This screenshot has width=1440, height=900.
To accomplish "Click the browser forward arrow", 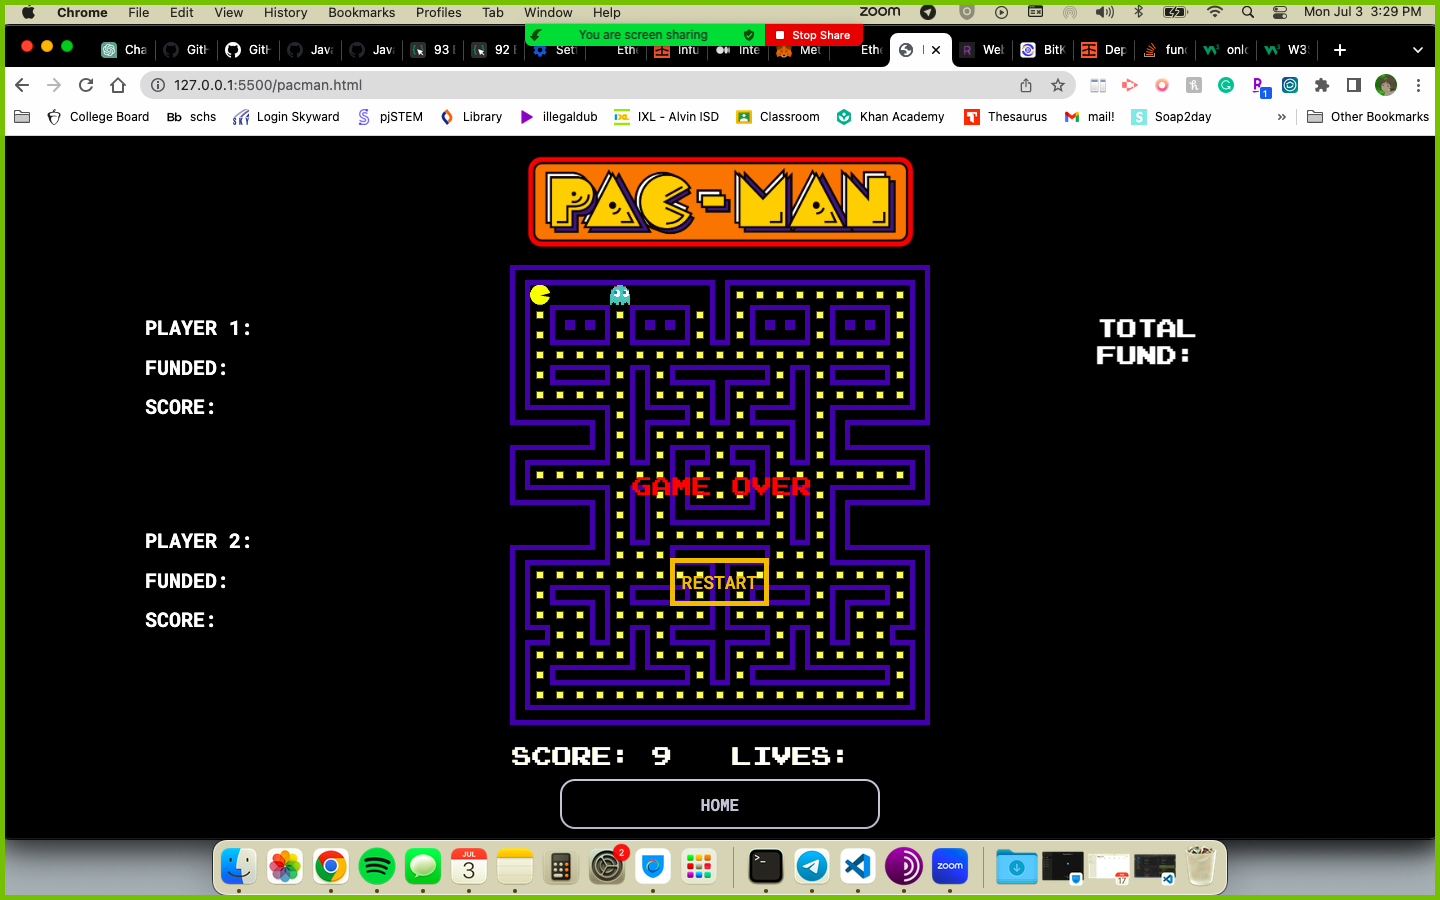I will pos(54,85).
